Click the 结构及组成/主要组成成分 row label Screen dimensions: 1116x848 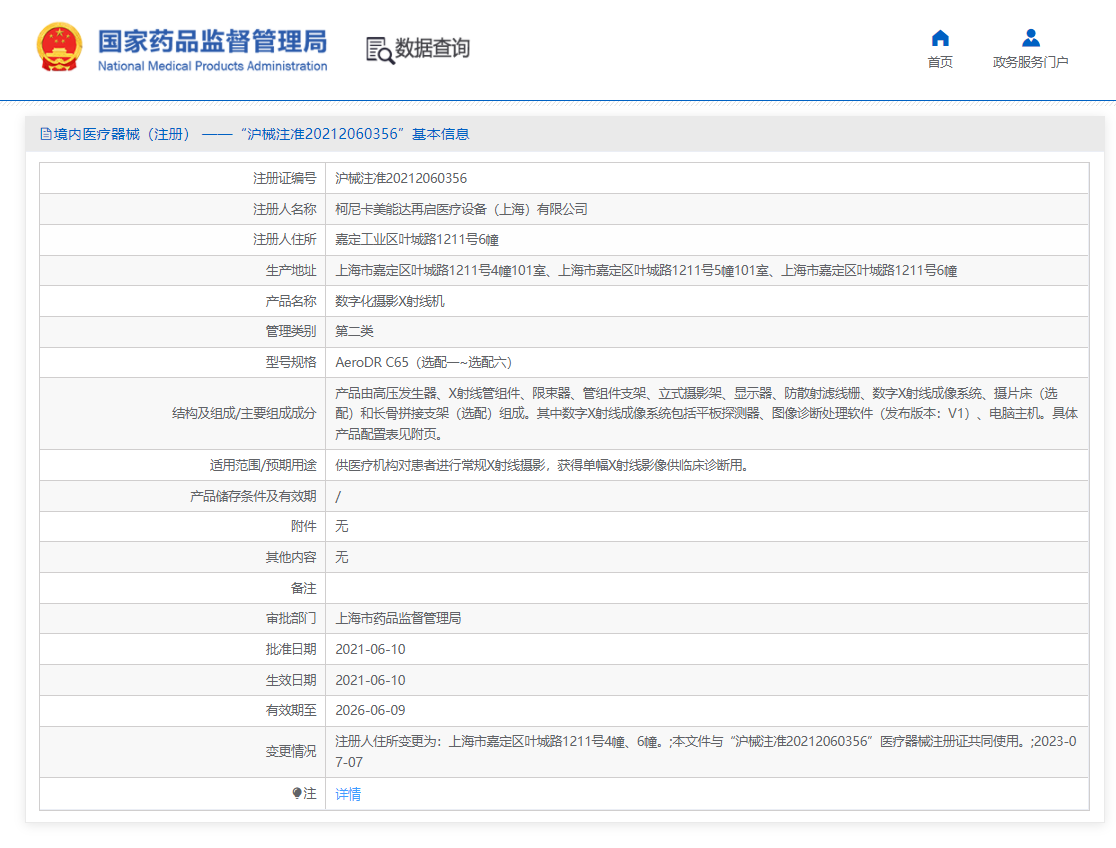click(244, 414)
